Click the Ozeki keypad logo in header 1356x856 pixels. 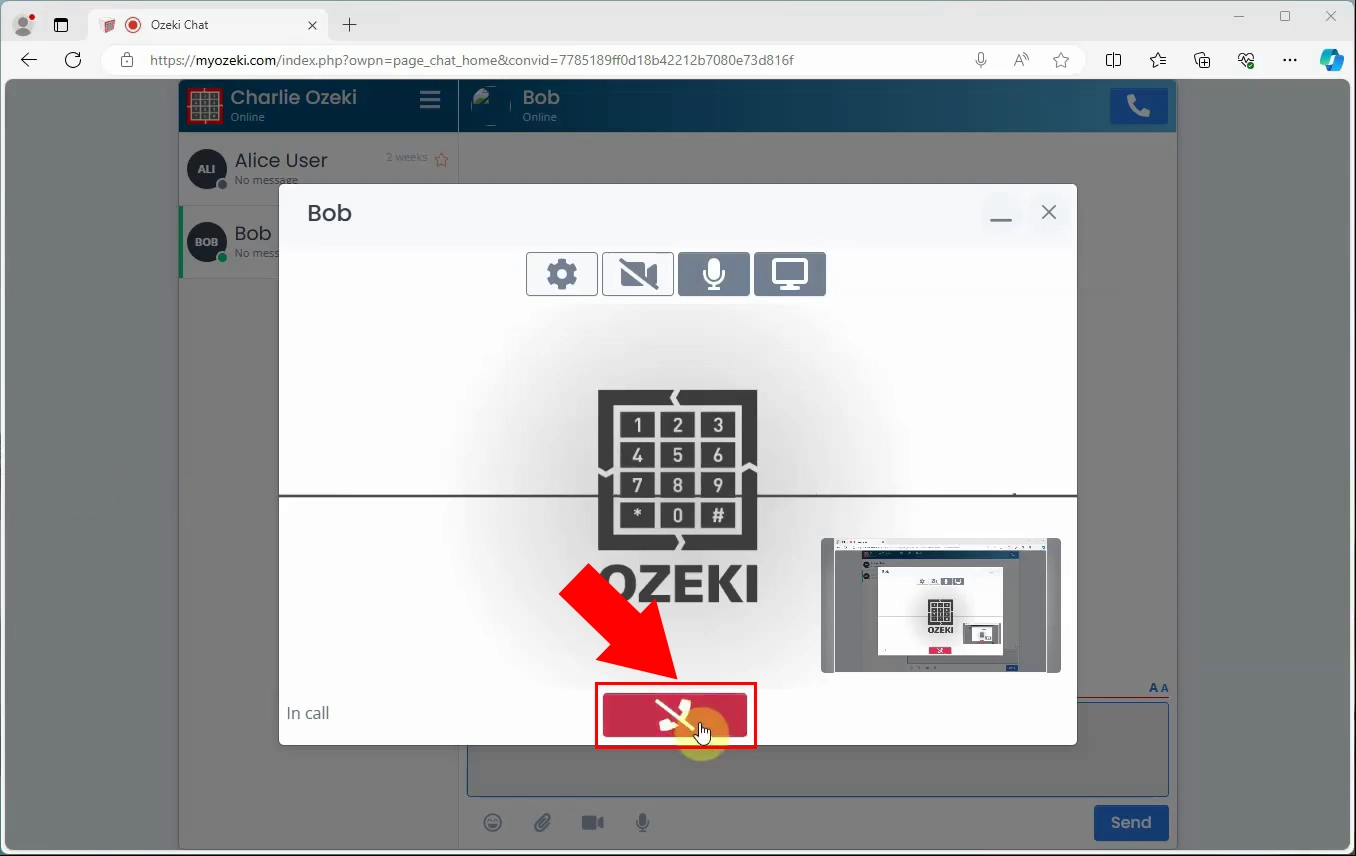(x=205, y=105)
